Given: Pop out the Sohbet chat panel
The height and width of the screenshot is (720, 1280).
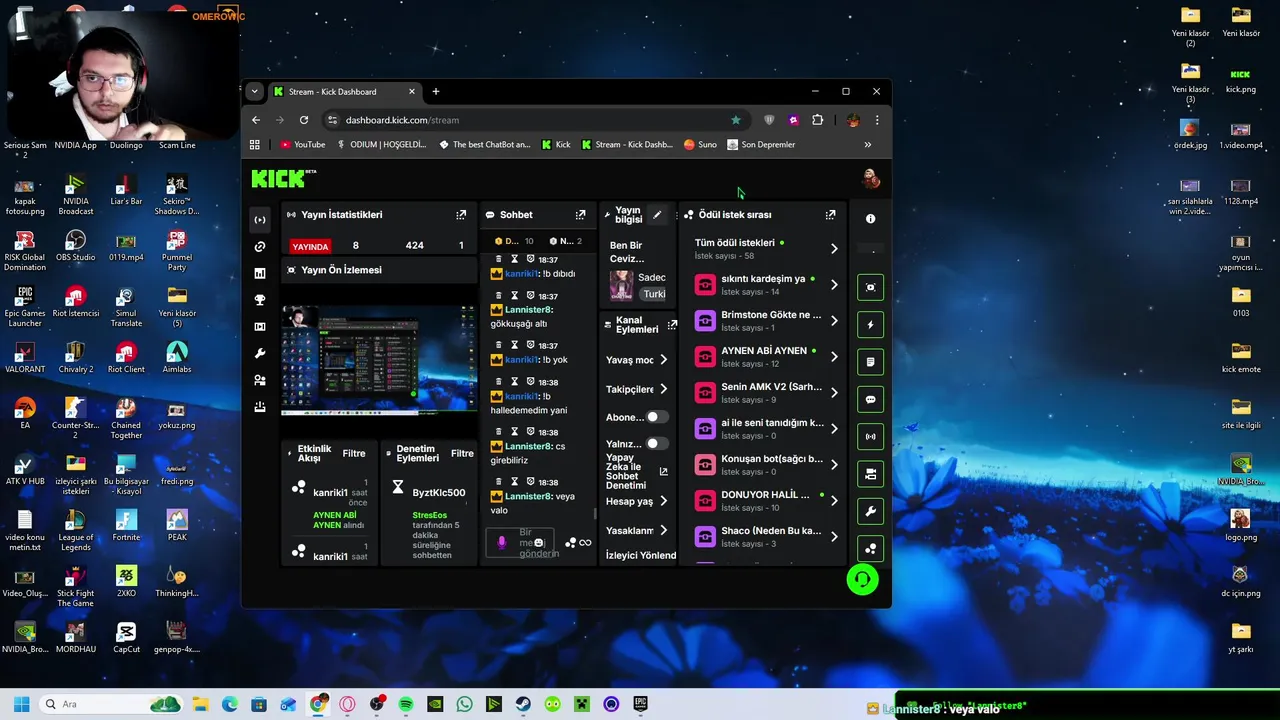Looking at the screenshot, I should pos(580,215).
